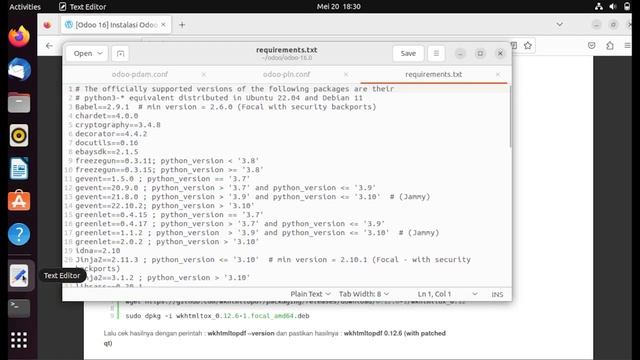Click the volume icon in top bar
Image resolution: width=640 pixels, height=360 pixels.
click(613, 7)
